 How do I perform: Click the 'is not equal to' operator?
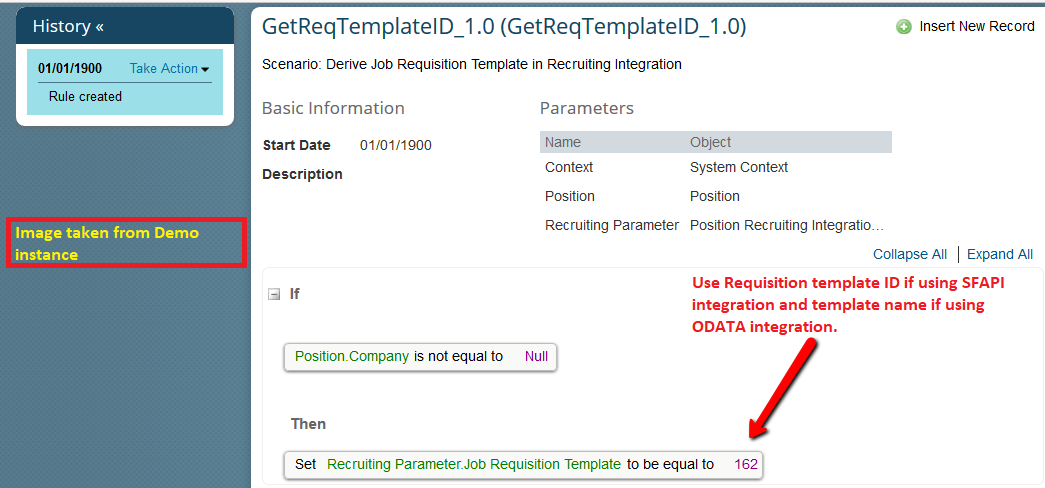459,356
